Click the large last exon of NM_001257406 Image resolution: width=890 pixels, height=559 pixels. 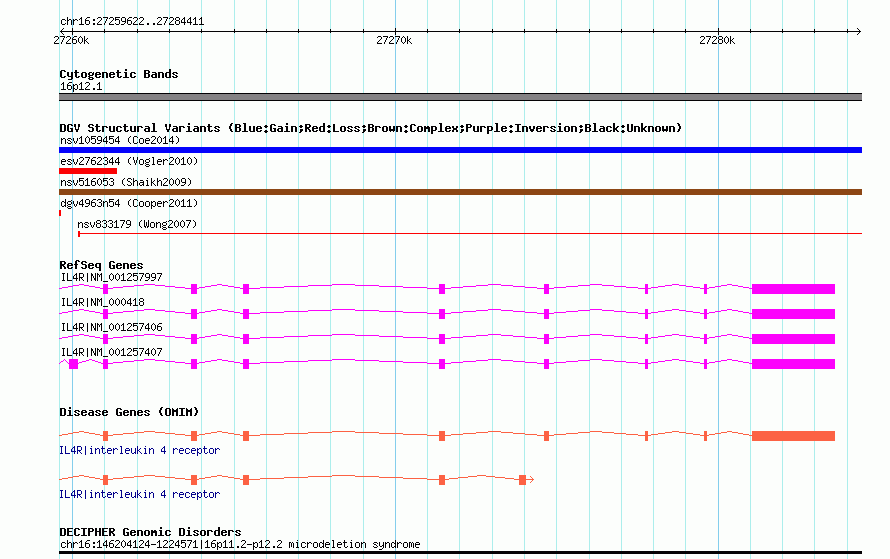[x=794, y=339]
